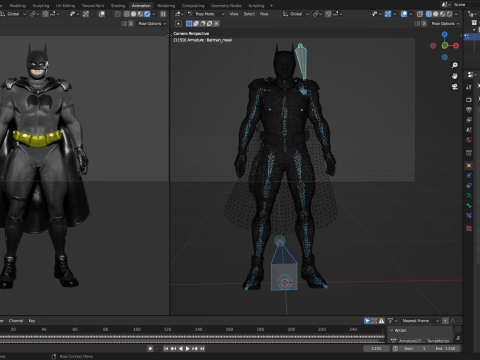Select rendered shading in left viewport
This screenshot has width=480, height=360.
pos(147,14)
